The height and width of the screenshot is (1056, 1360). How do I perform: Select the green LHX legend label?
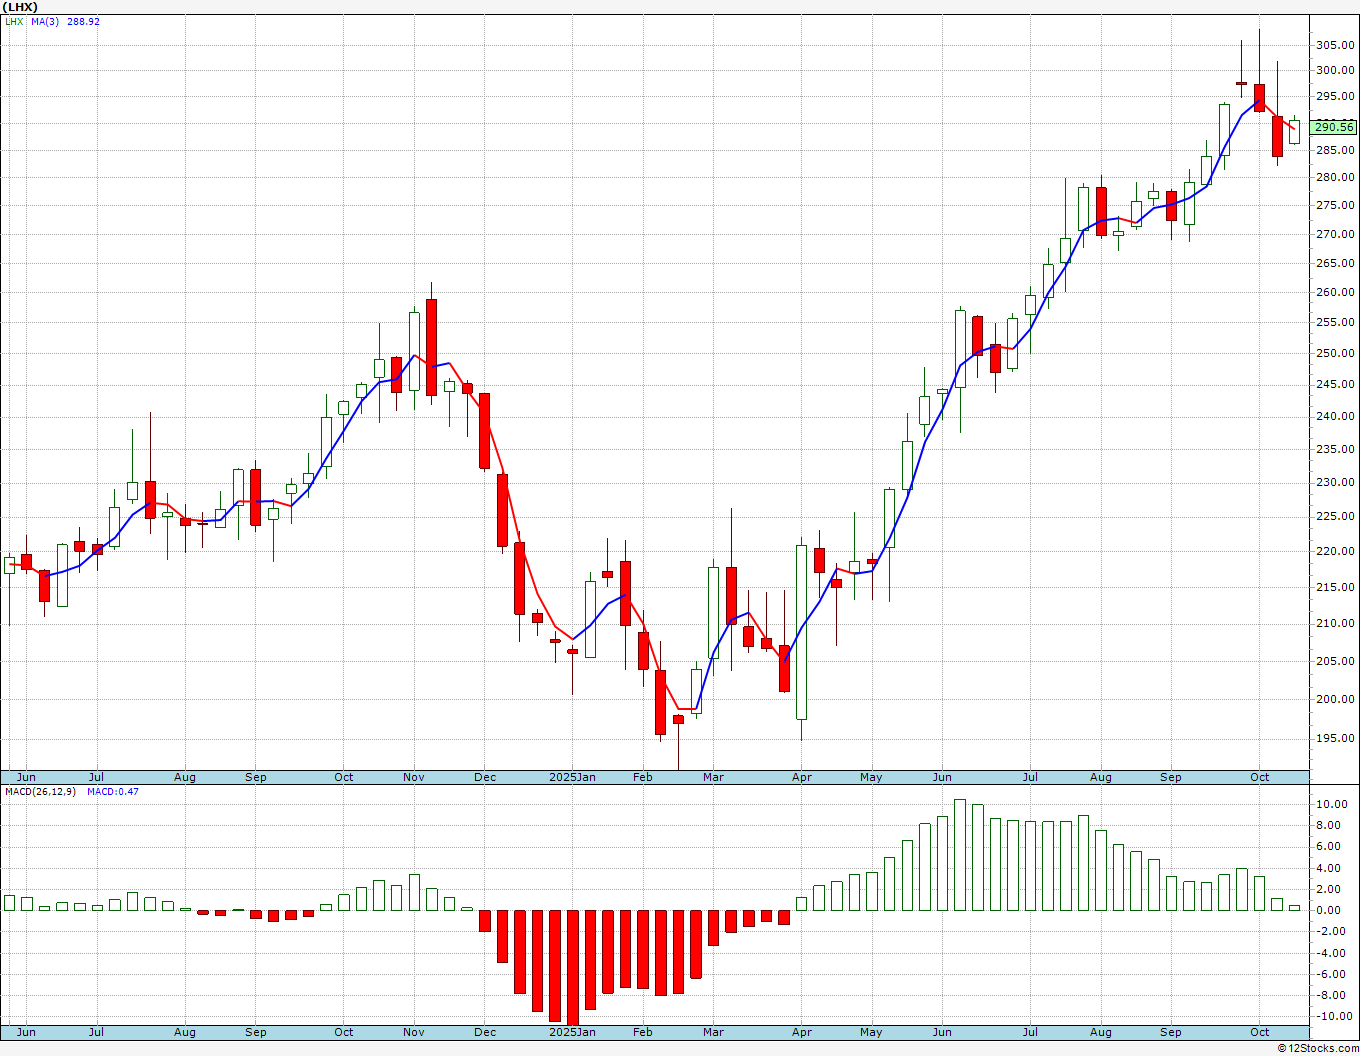14,21
